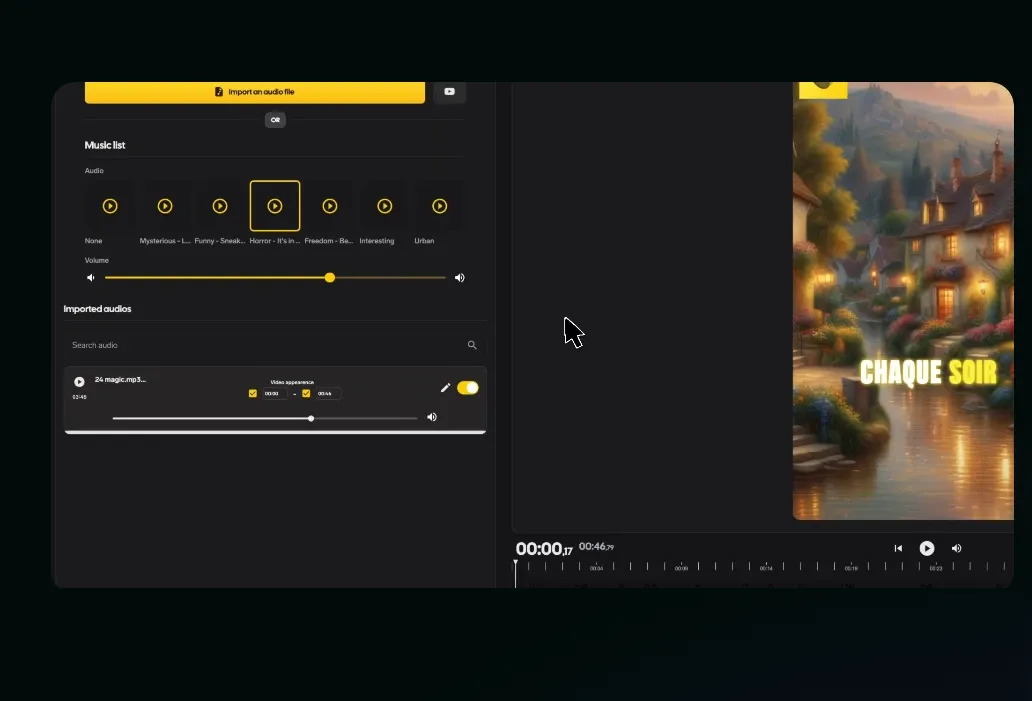Play the video preview
This screenshot has width=1032, height=701.
coord(927,548)
